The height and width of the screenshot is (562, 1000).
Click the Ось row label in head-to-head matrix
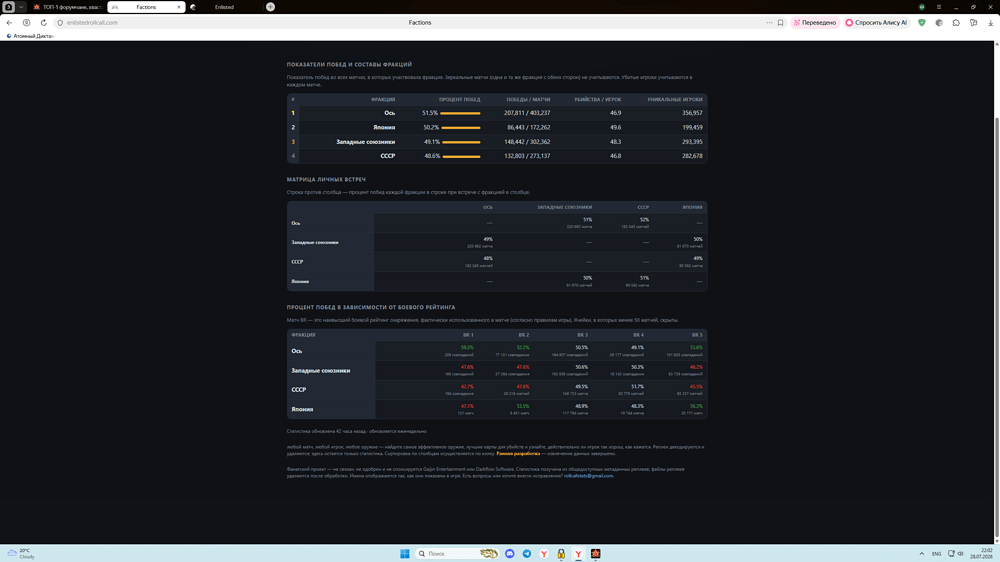[x=296, y=223]
